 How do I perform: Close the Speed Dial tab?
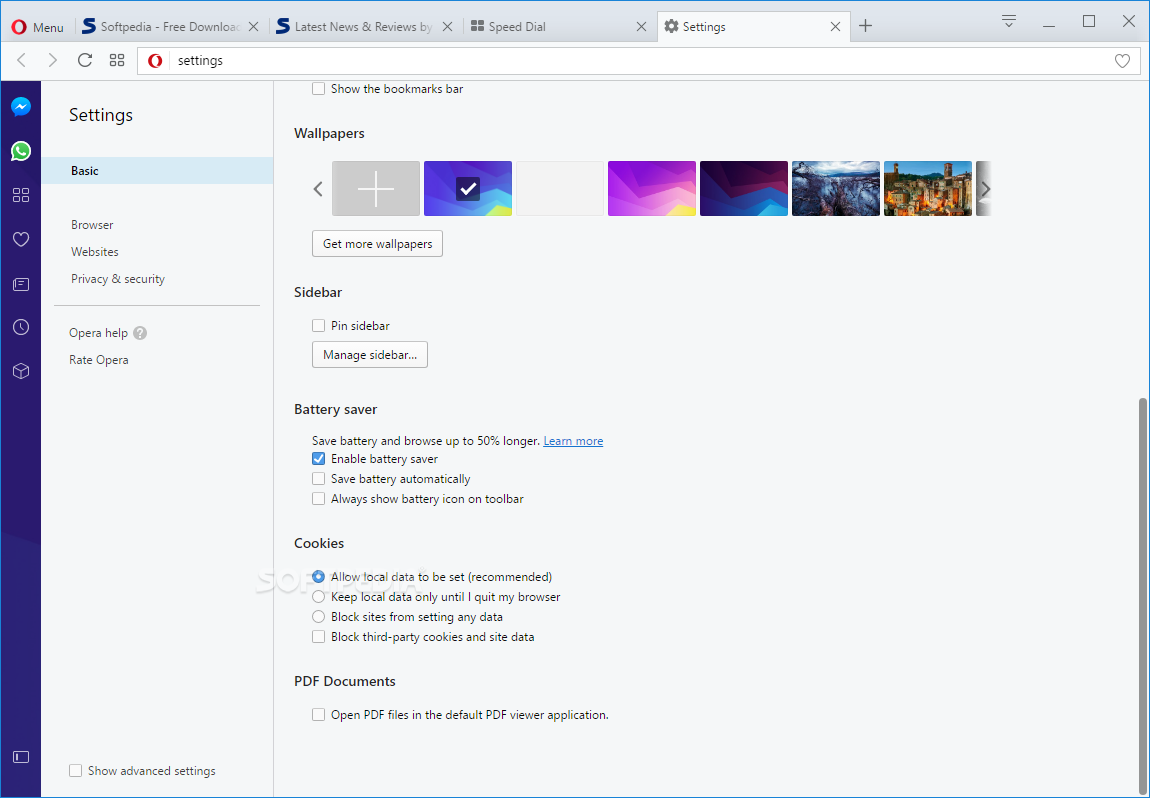pos(641,26)
